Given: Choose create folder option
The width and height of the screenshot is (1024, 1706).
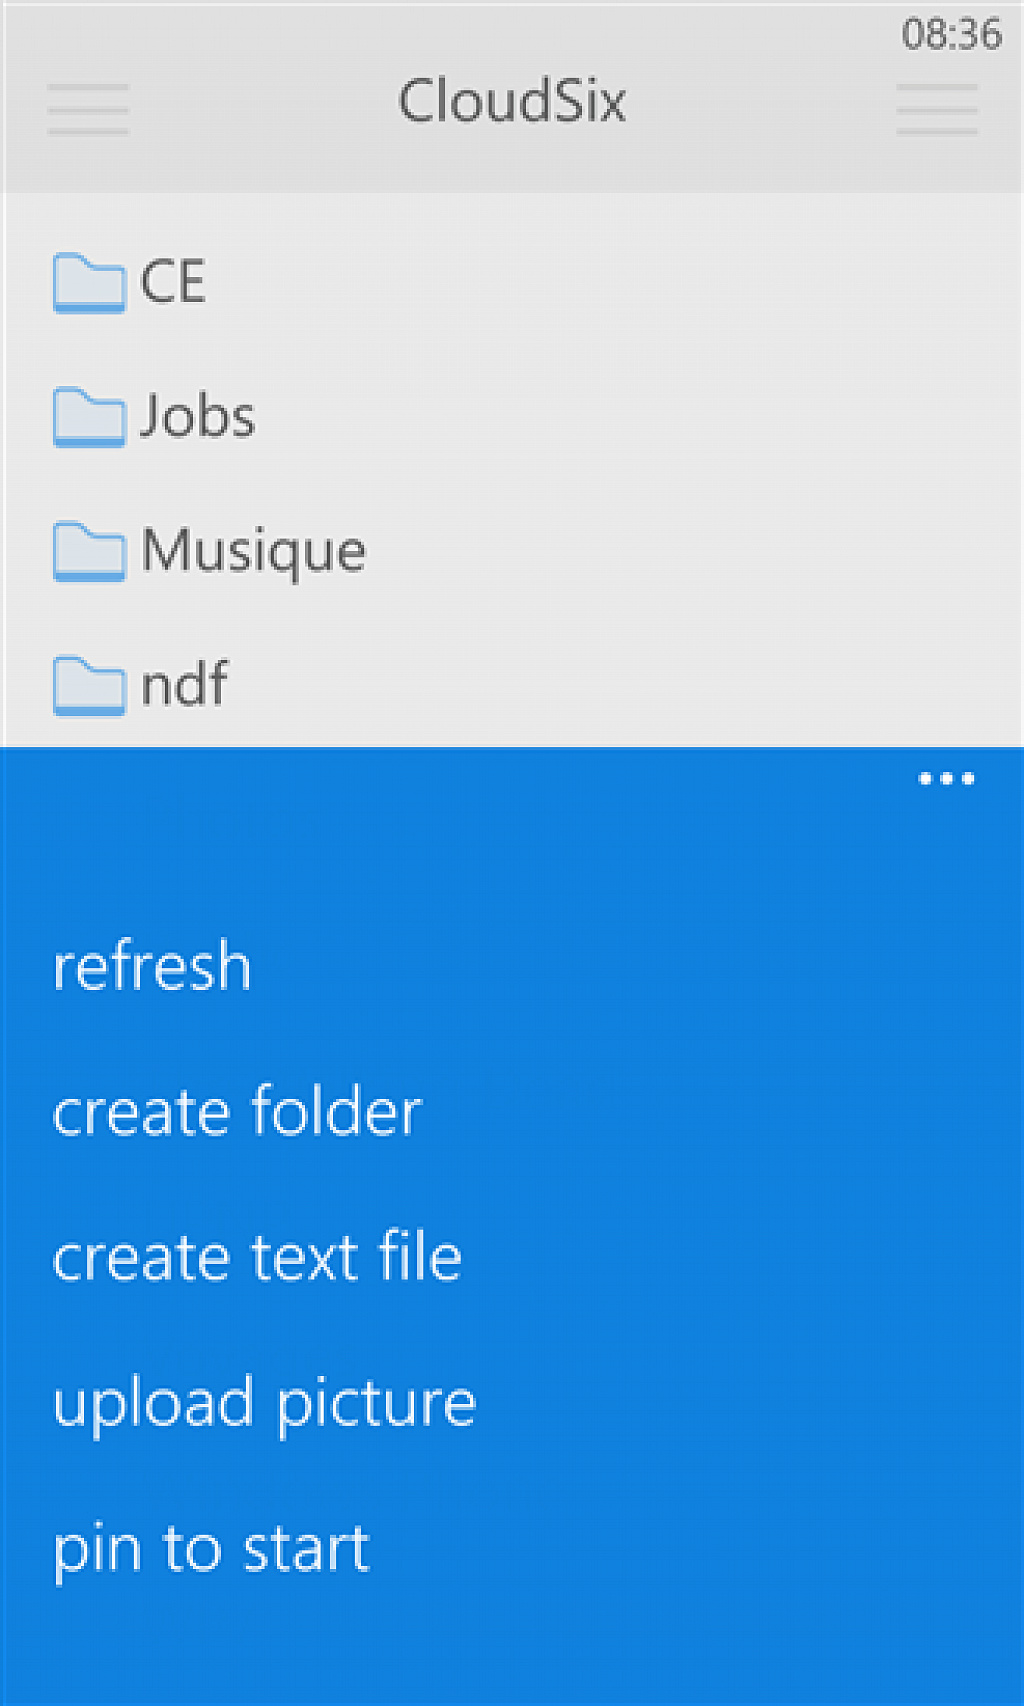Looking at the screenshot, I should (237, 1111).
